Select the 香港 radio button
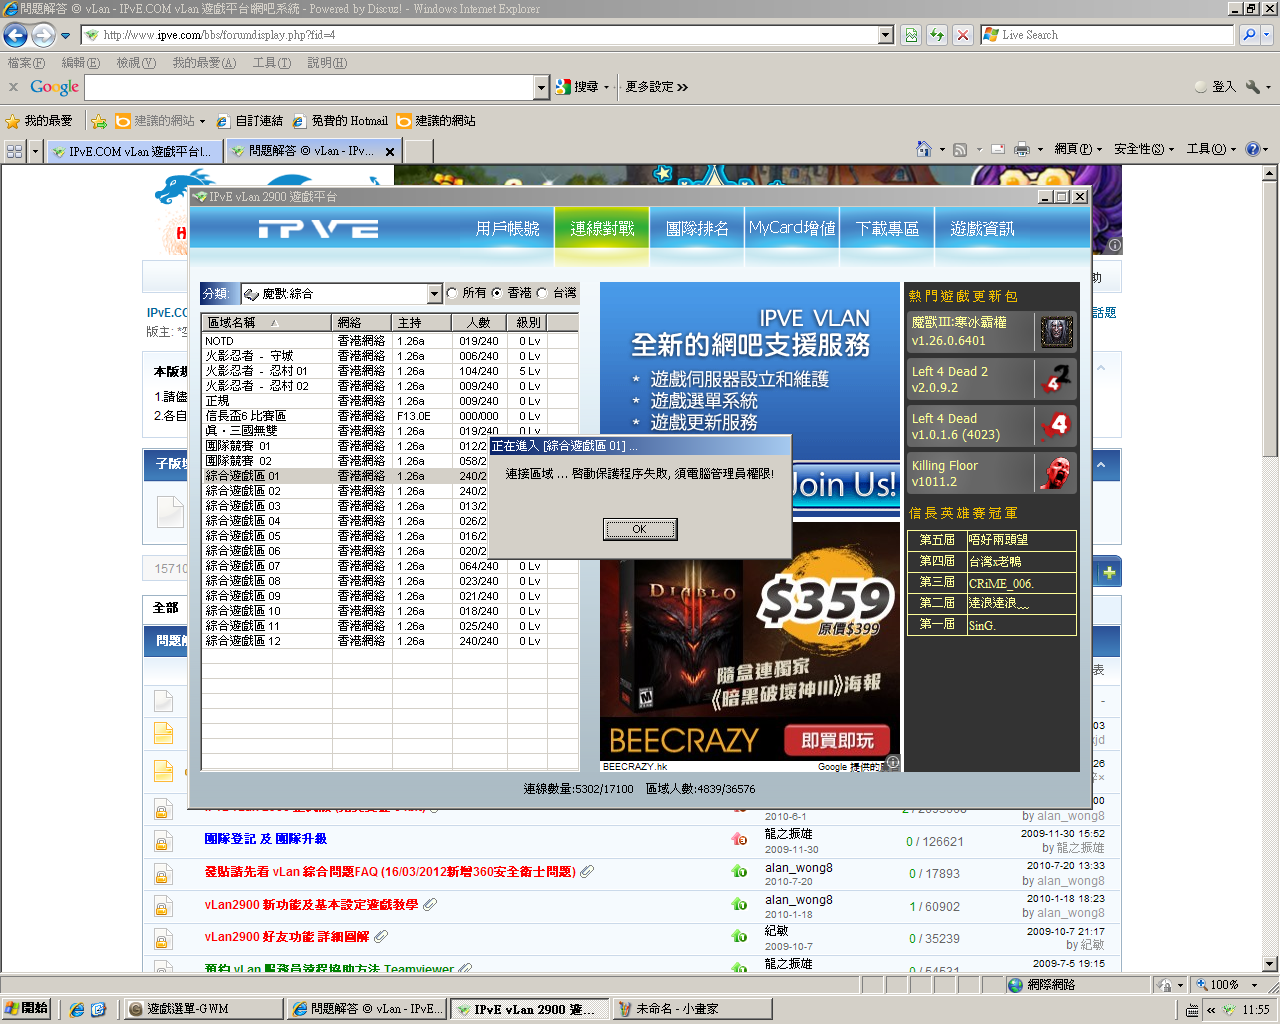 [x=497, y=293]
